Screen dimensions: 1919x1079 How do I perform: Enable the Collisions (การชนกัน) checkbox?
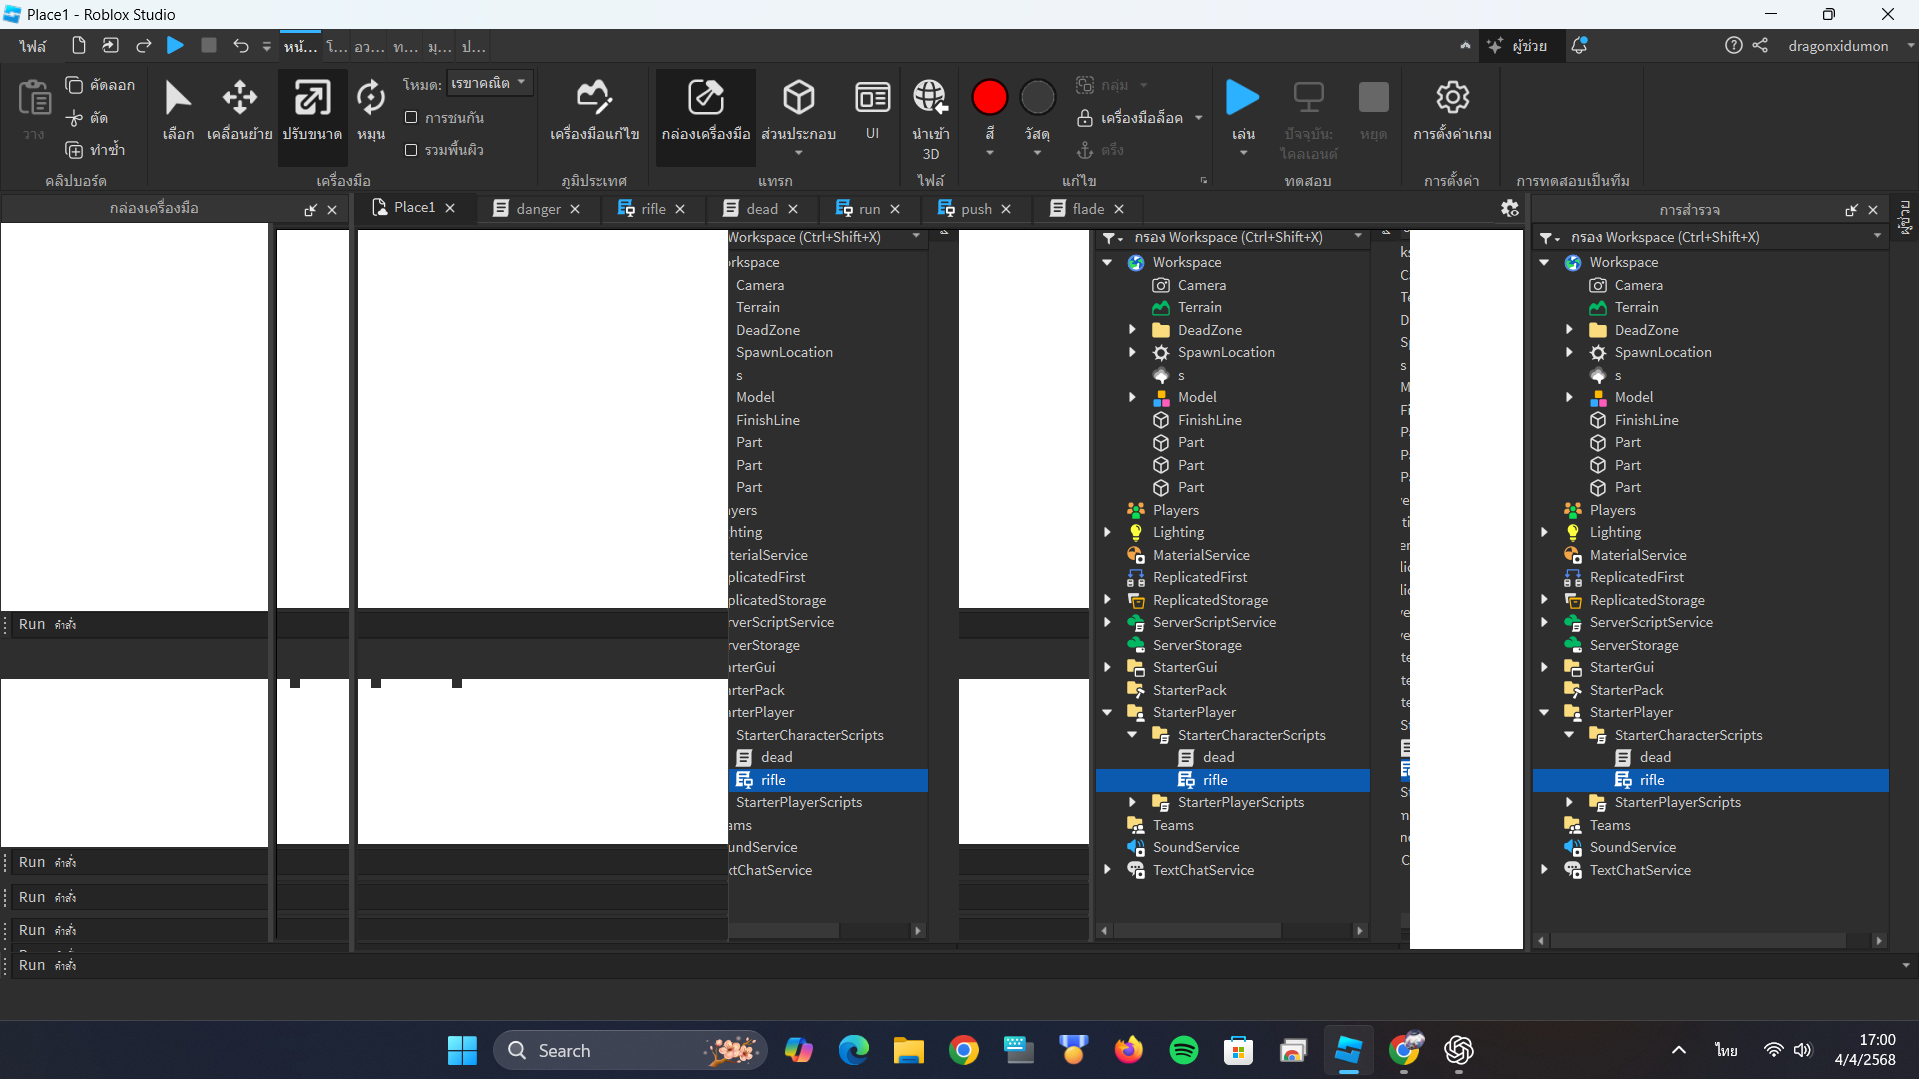point(410,118)
